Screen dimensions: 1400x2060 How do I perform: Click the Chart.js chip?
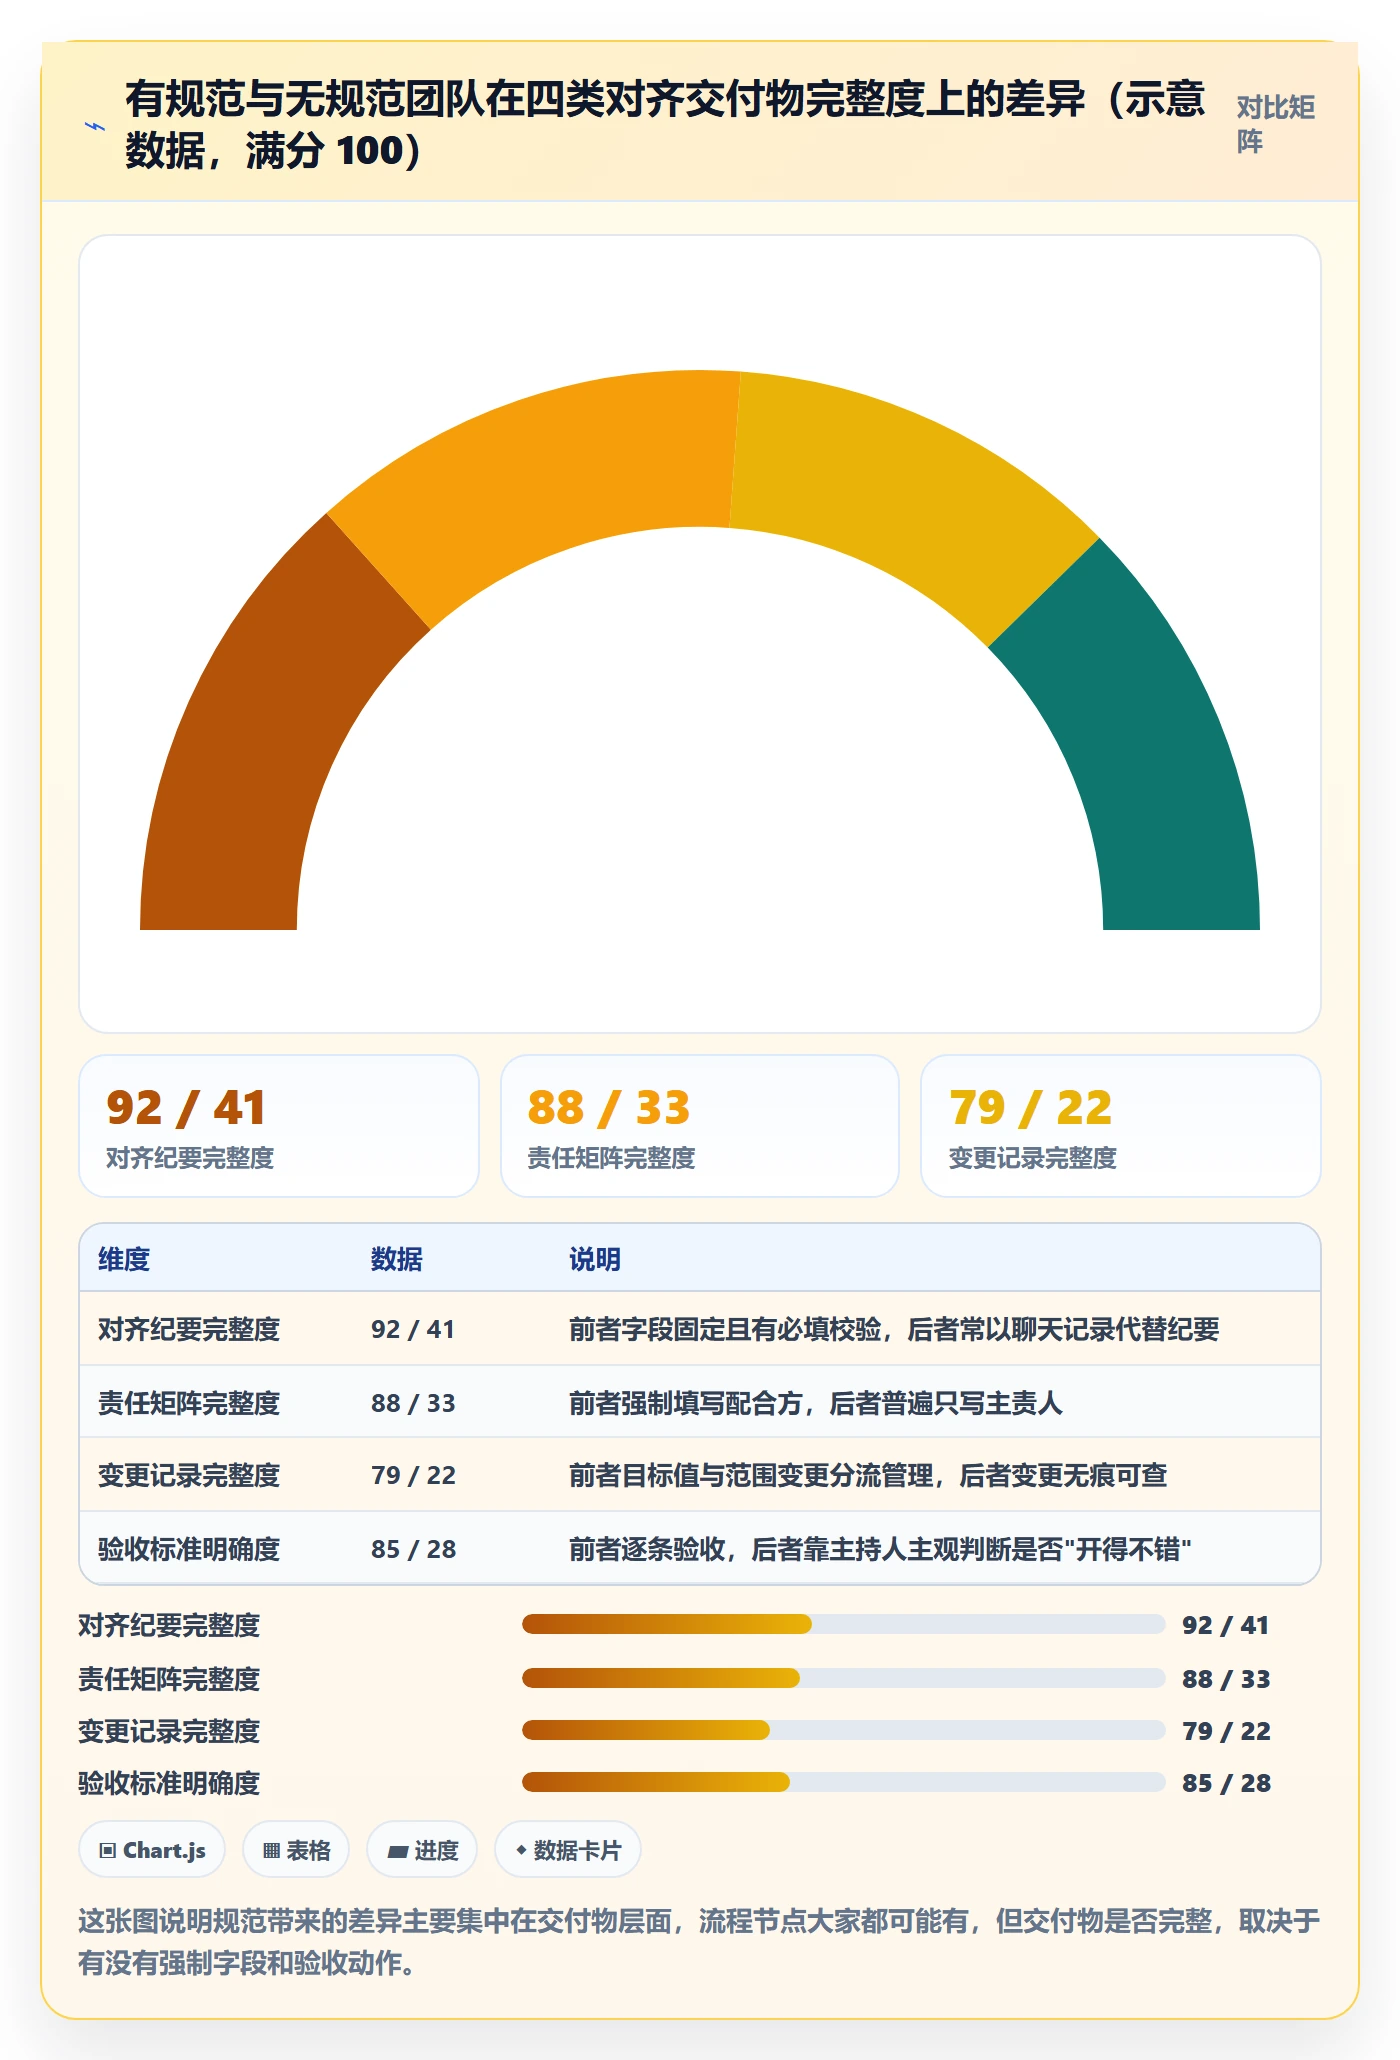tap(152, 1850)
